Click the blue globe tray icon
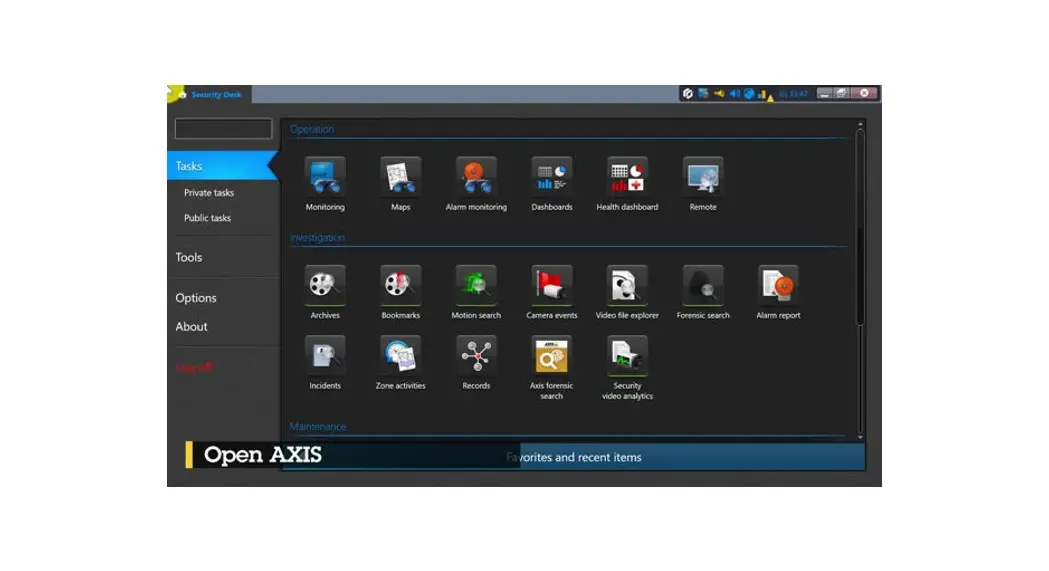1049x571 pixels. pos(749,94)
